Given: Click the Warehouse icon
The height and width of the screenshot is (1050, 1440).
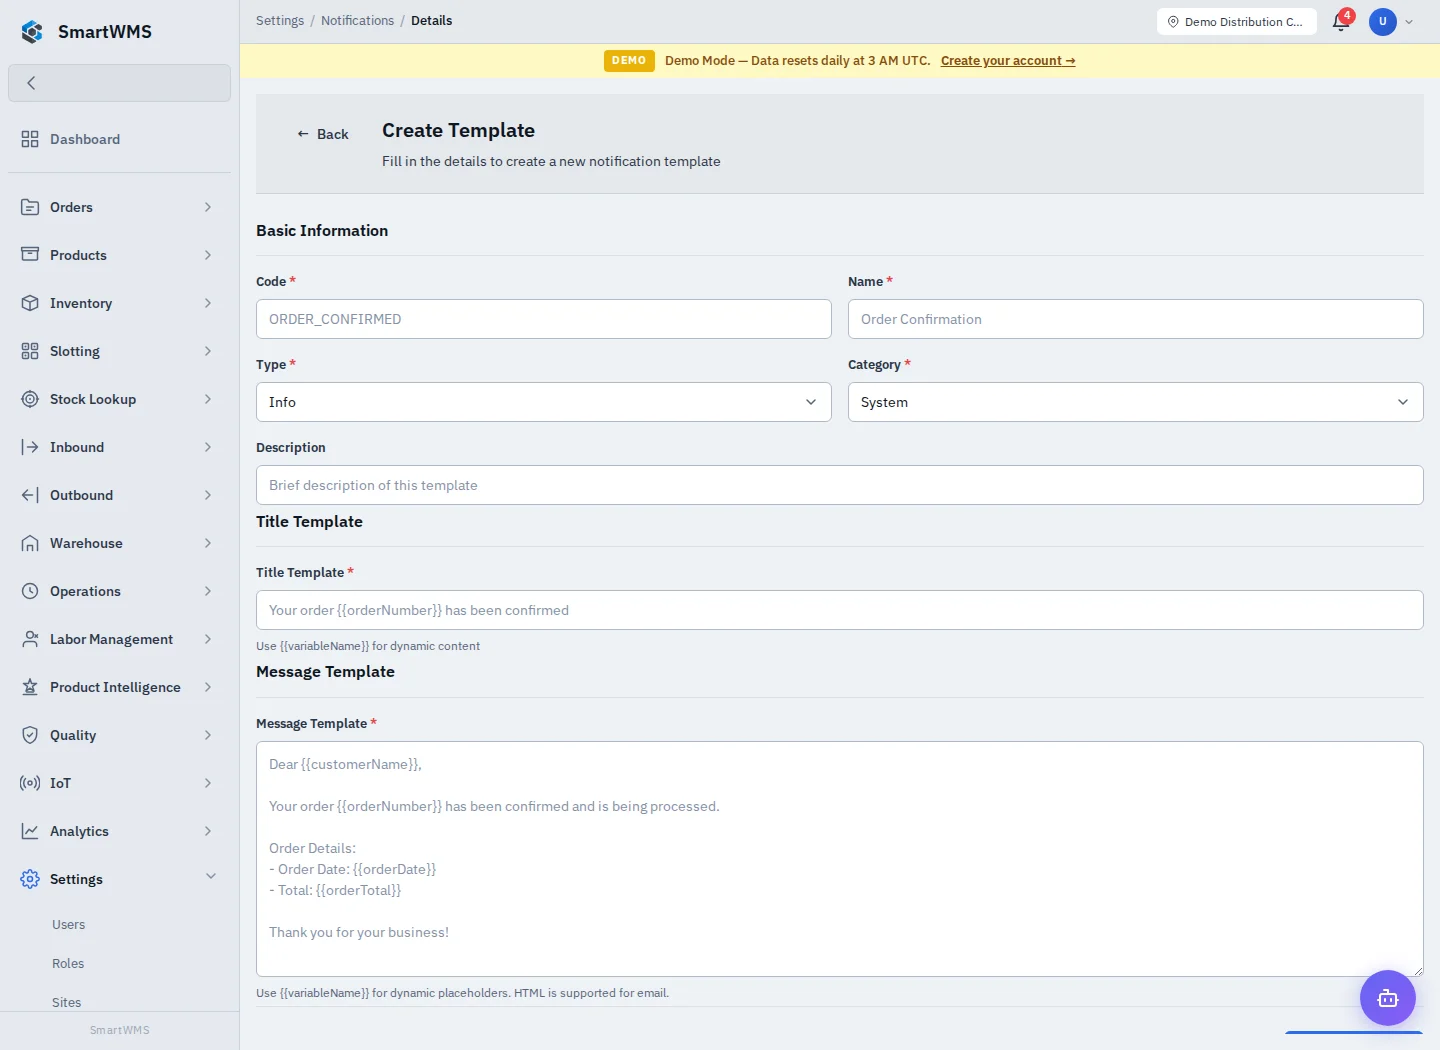Looking at the screenshot, I should click(x=30, y=543).
